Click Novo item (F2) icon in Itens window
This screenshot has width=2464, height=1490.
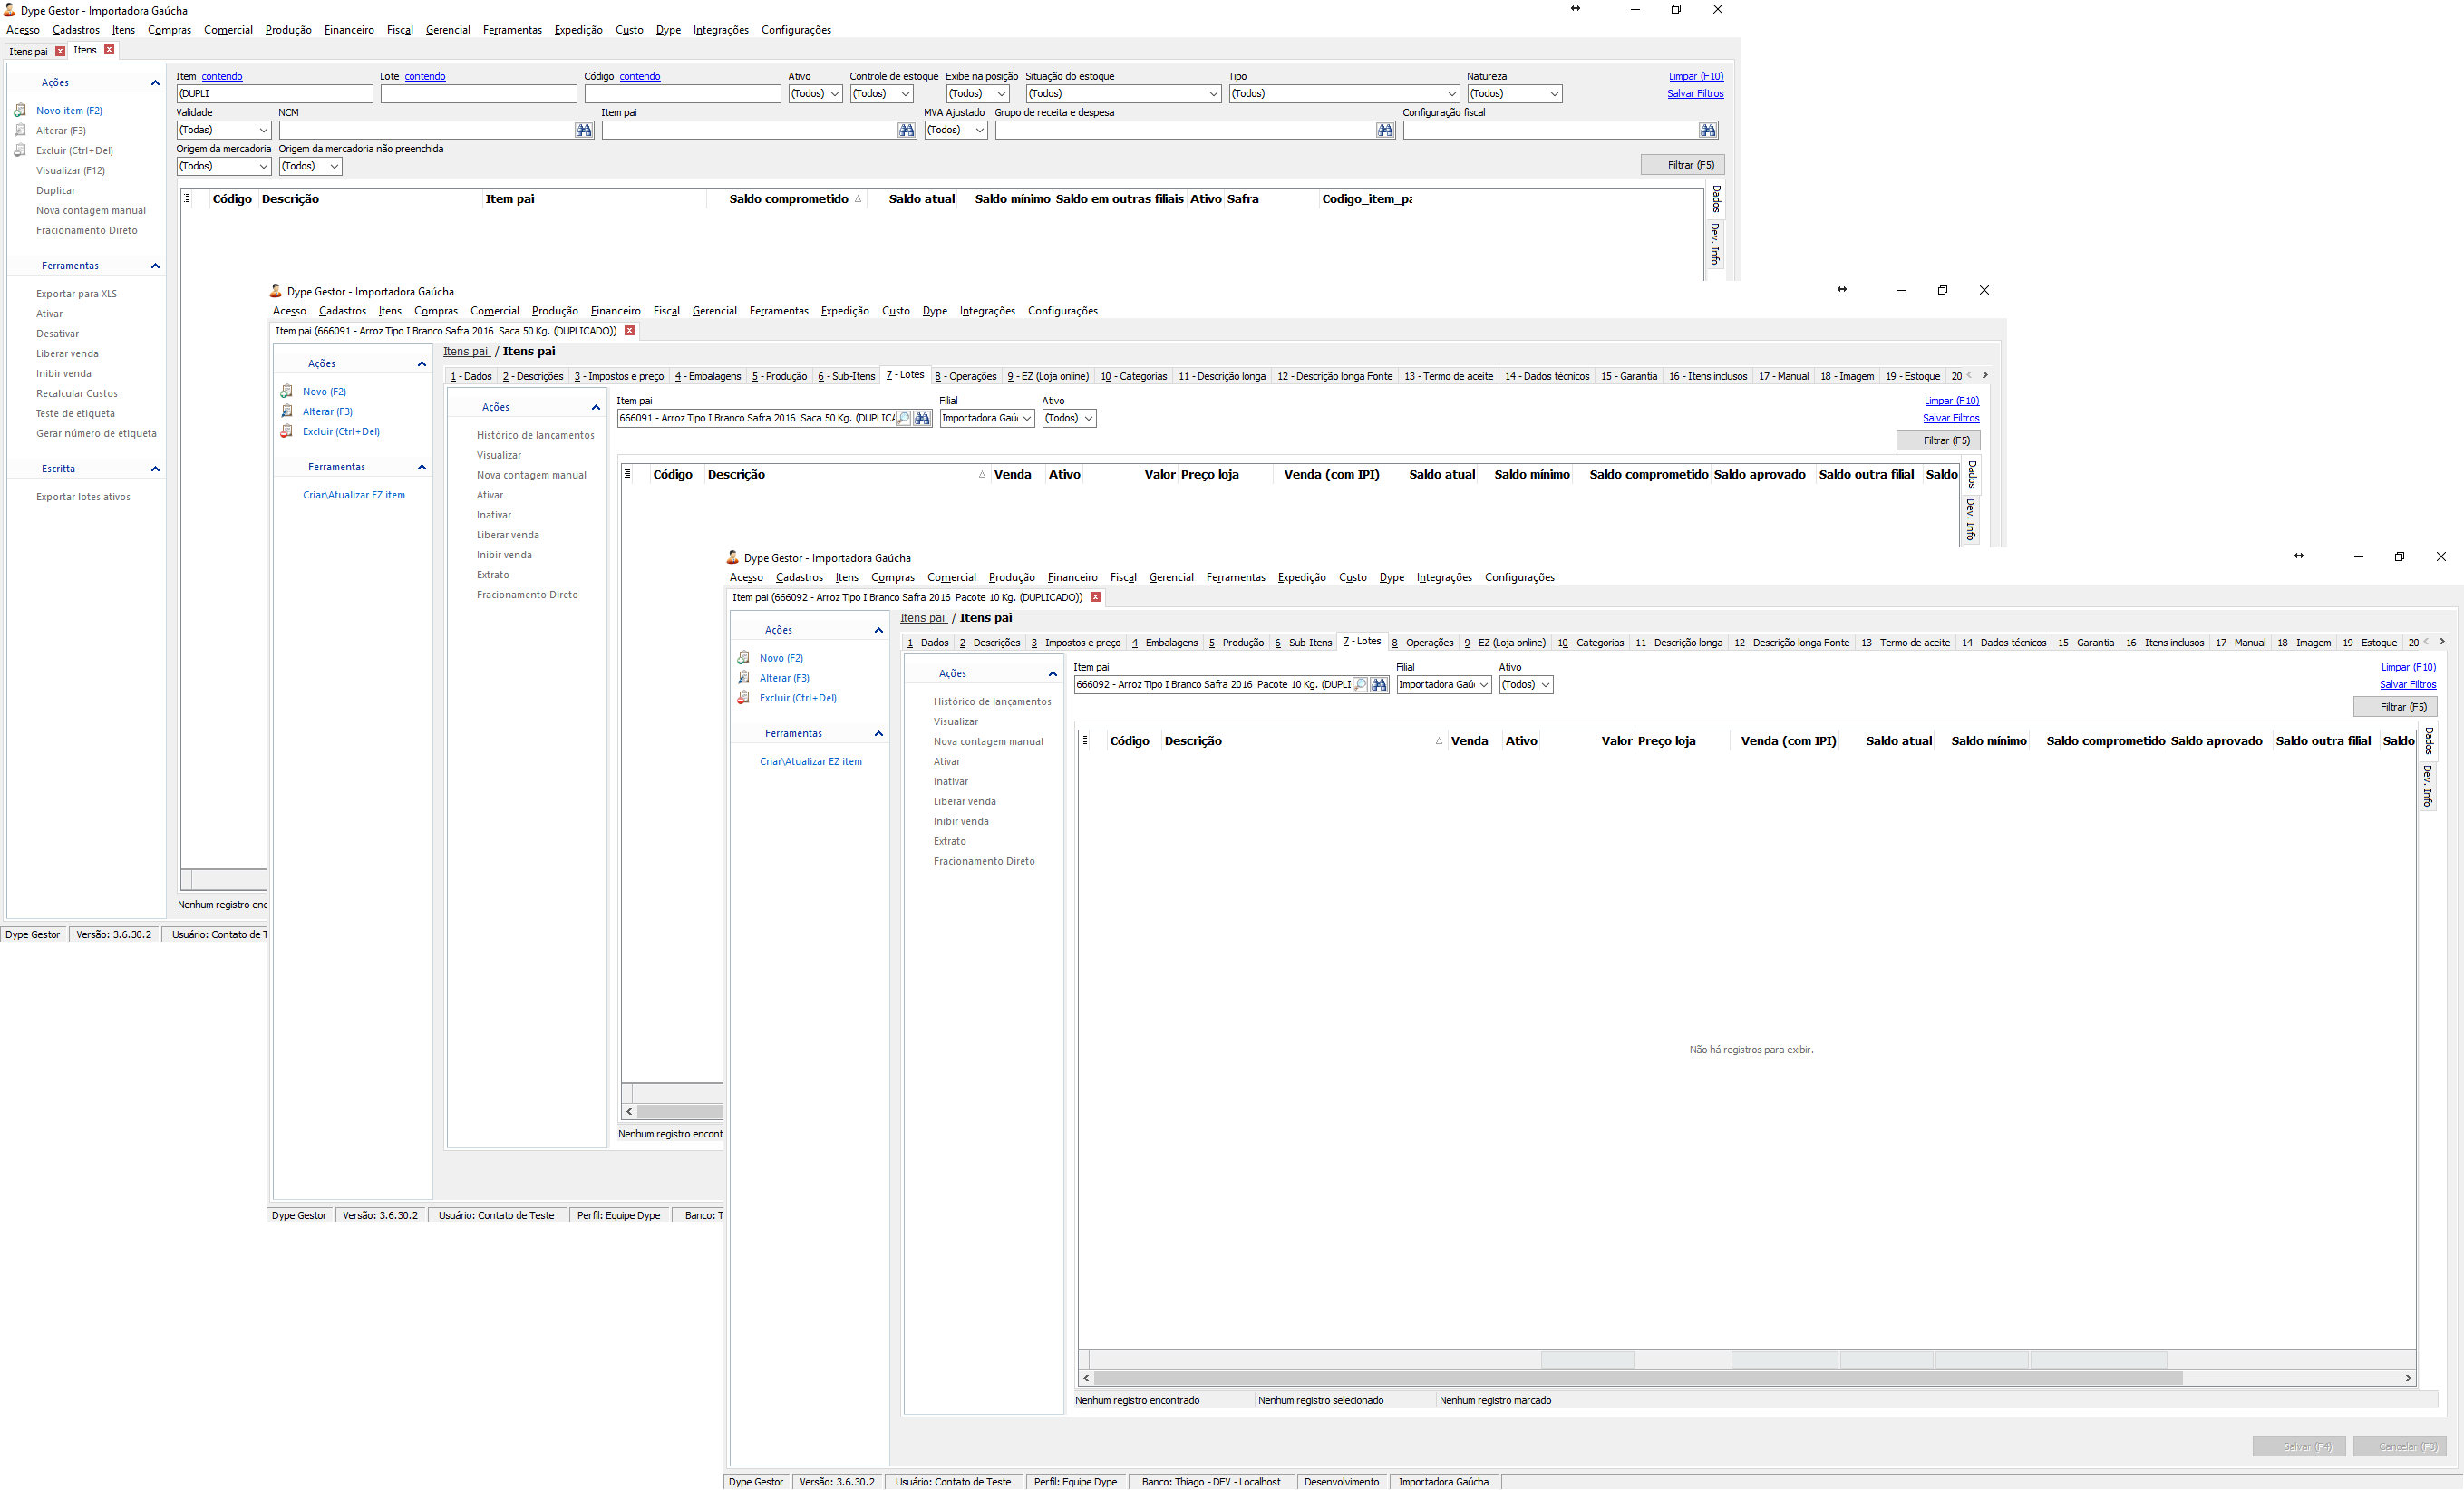click(x=20, y=110)
